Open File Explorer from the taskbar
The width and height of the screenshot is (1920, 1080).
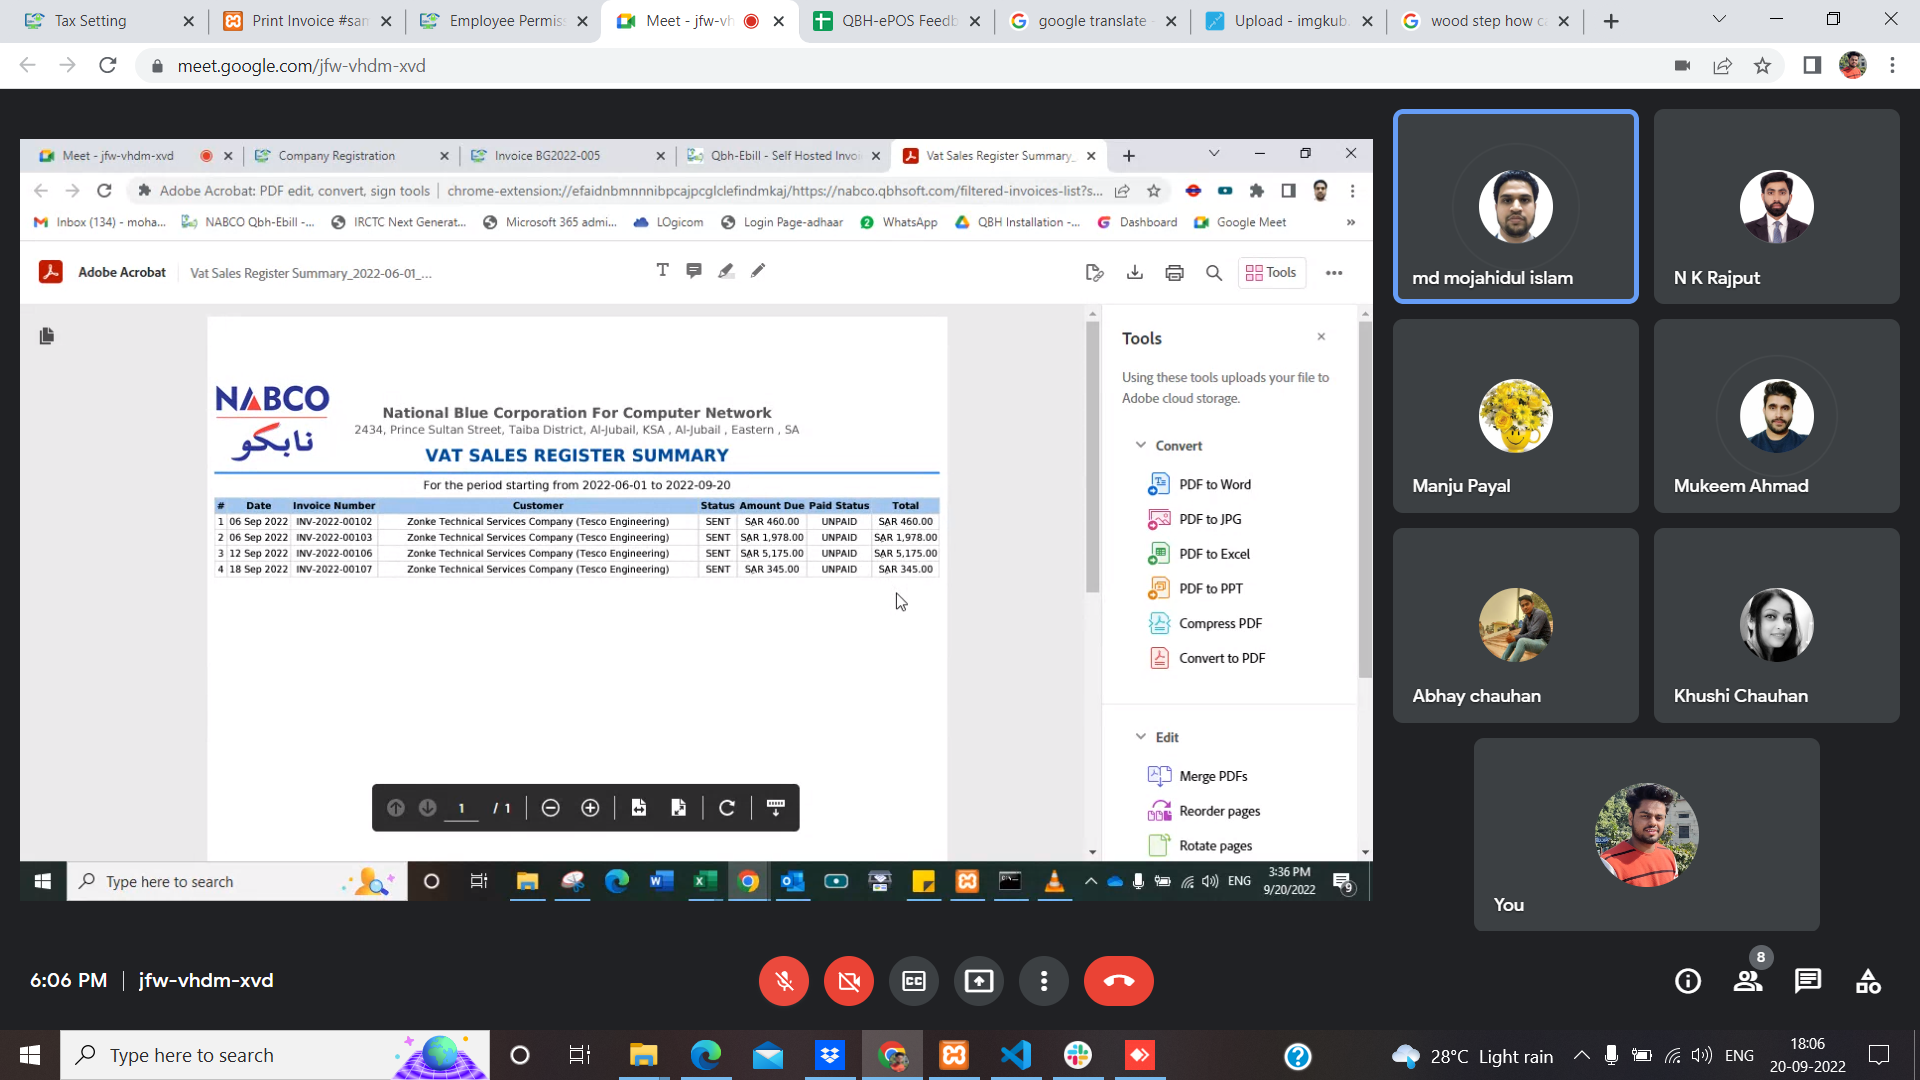643,1055
